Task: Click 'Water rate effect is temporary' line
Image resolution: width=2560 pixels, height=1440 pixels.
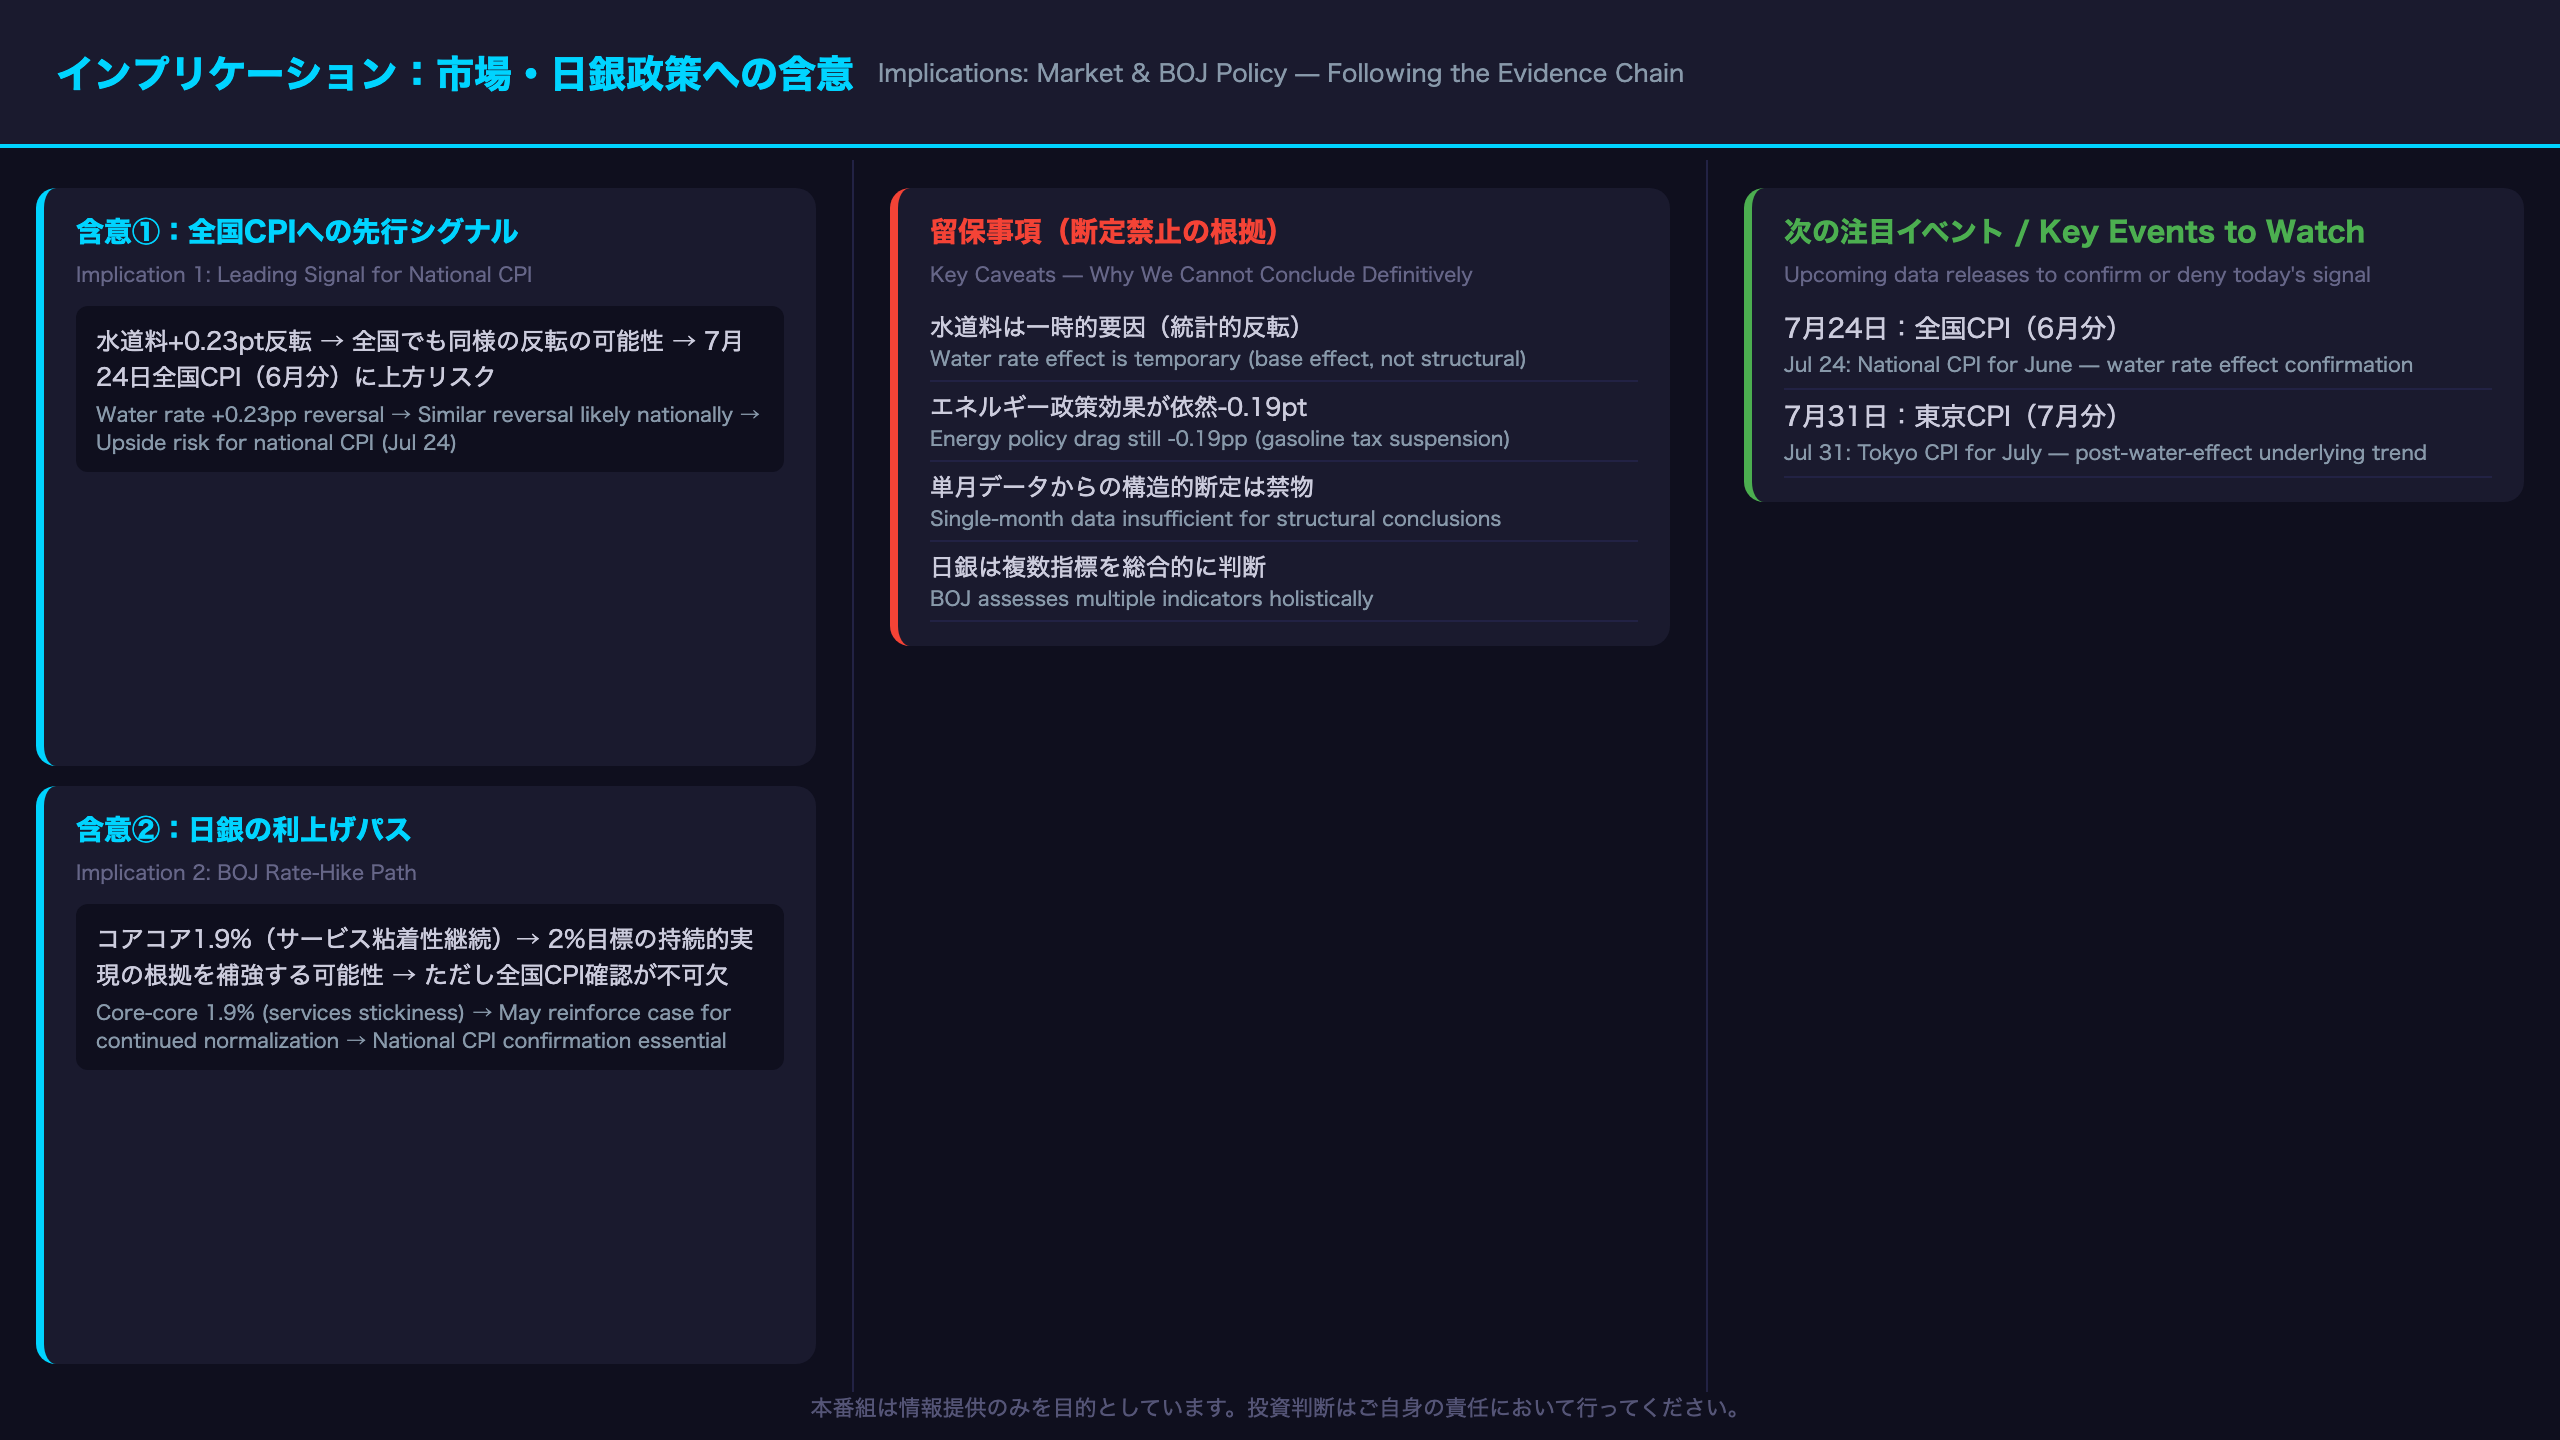Action: tap(1228, 358)
